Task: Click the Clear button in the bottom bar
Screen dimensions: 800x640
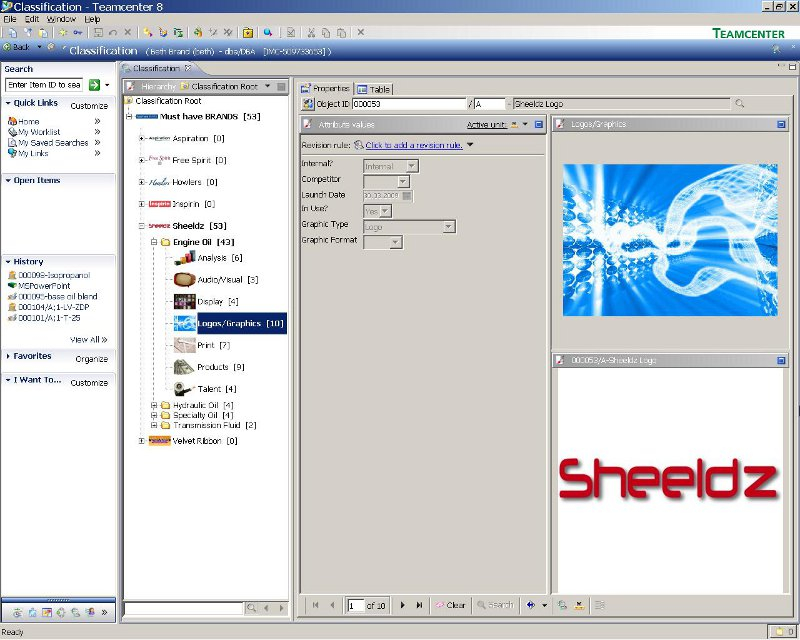Action: click(451, 605)
